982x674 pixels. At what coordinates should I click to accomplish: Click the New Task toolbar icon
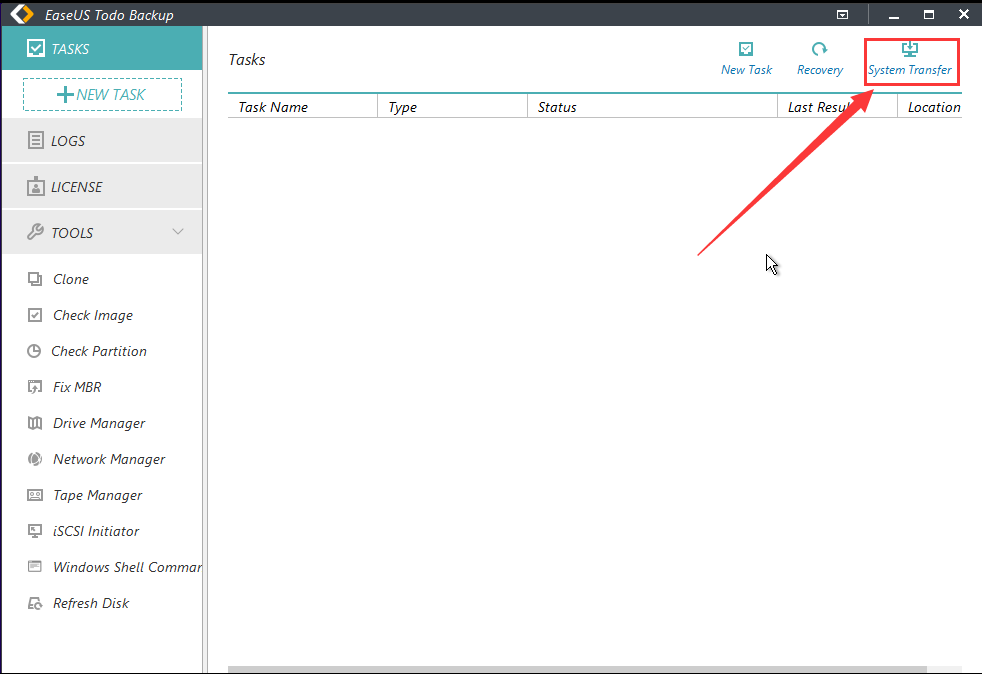tap(746, 49)
